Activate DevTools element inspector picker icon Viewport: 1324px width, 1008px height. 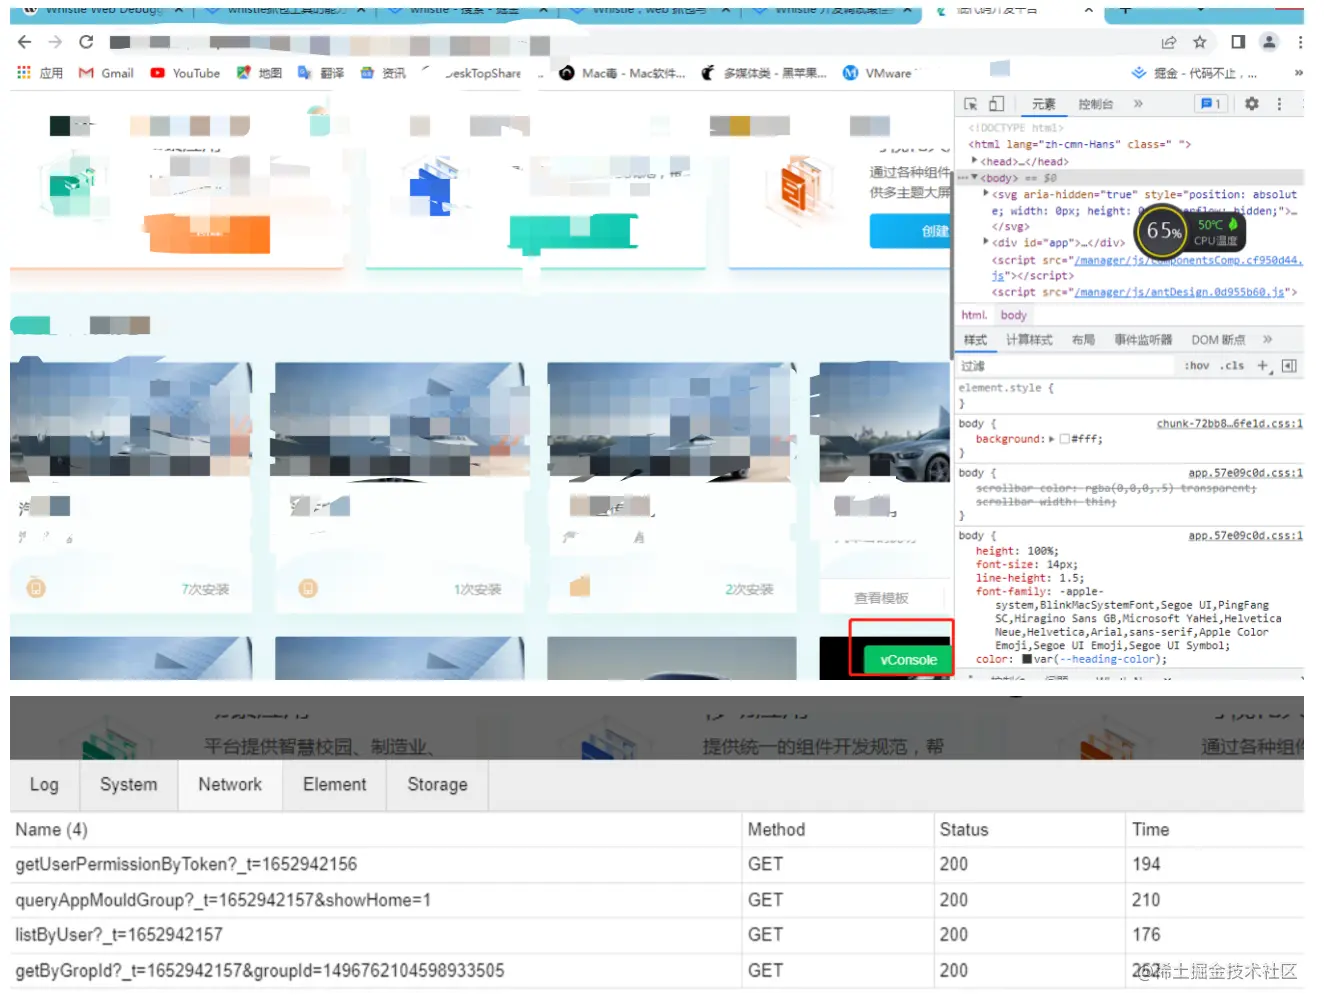tap(970, 104)
